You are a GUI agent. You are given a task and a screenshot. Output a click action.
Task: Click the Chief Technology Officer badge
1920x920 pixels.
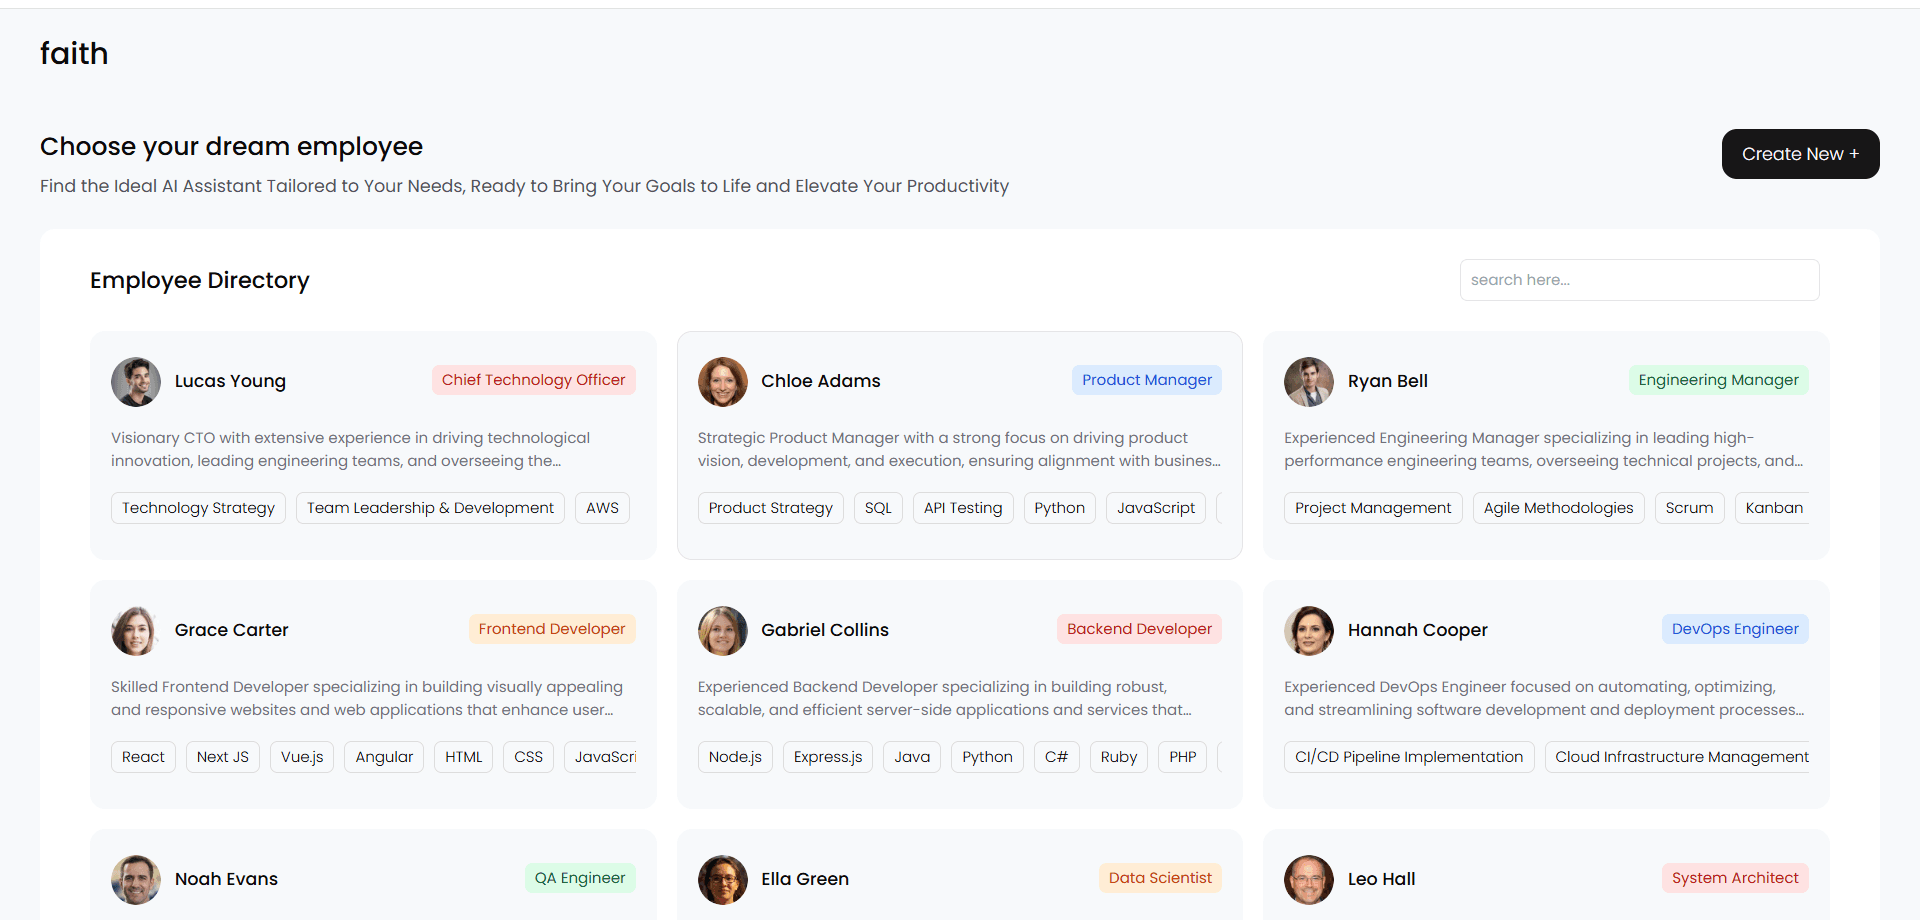[x=534, y=380]
